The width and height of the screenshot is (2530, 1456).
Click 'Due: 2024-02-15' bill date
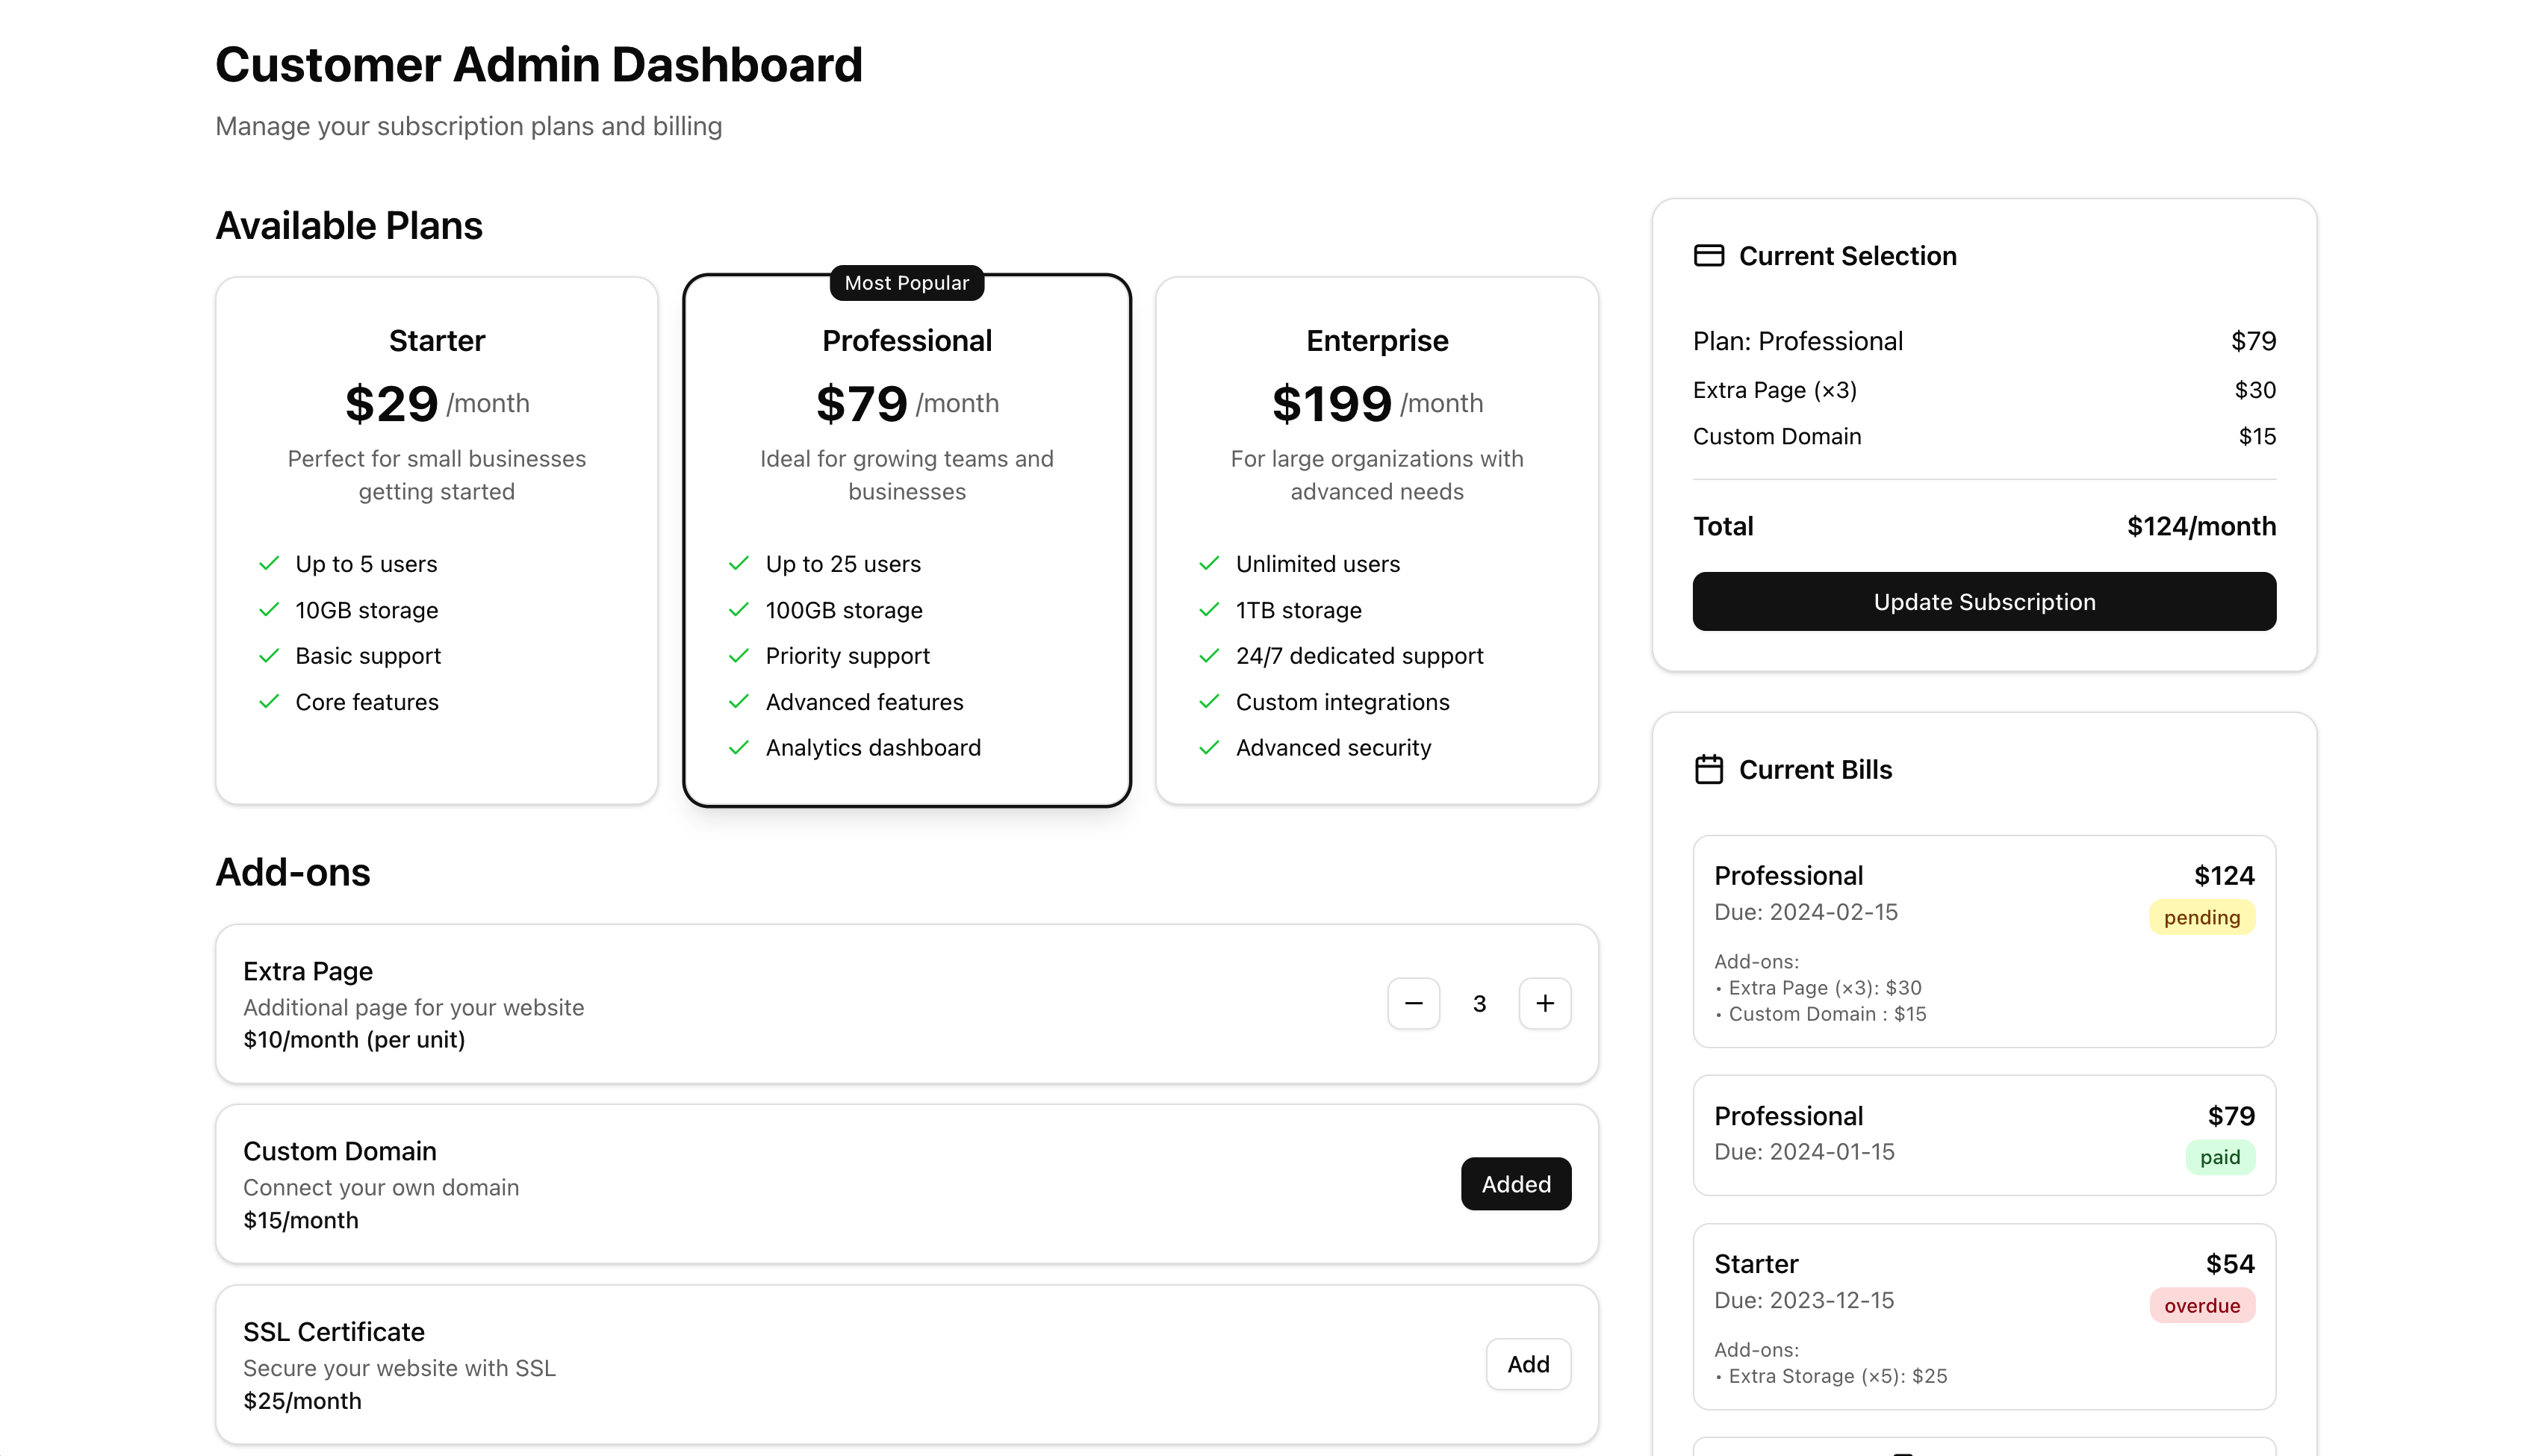pyautogui.click(x=1805, y=912)
